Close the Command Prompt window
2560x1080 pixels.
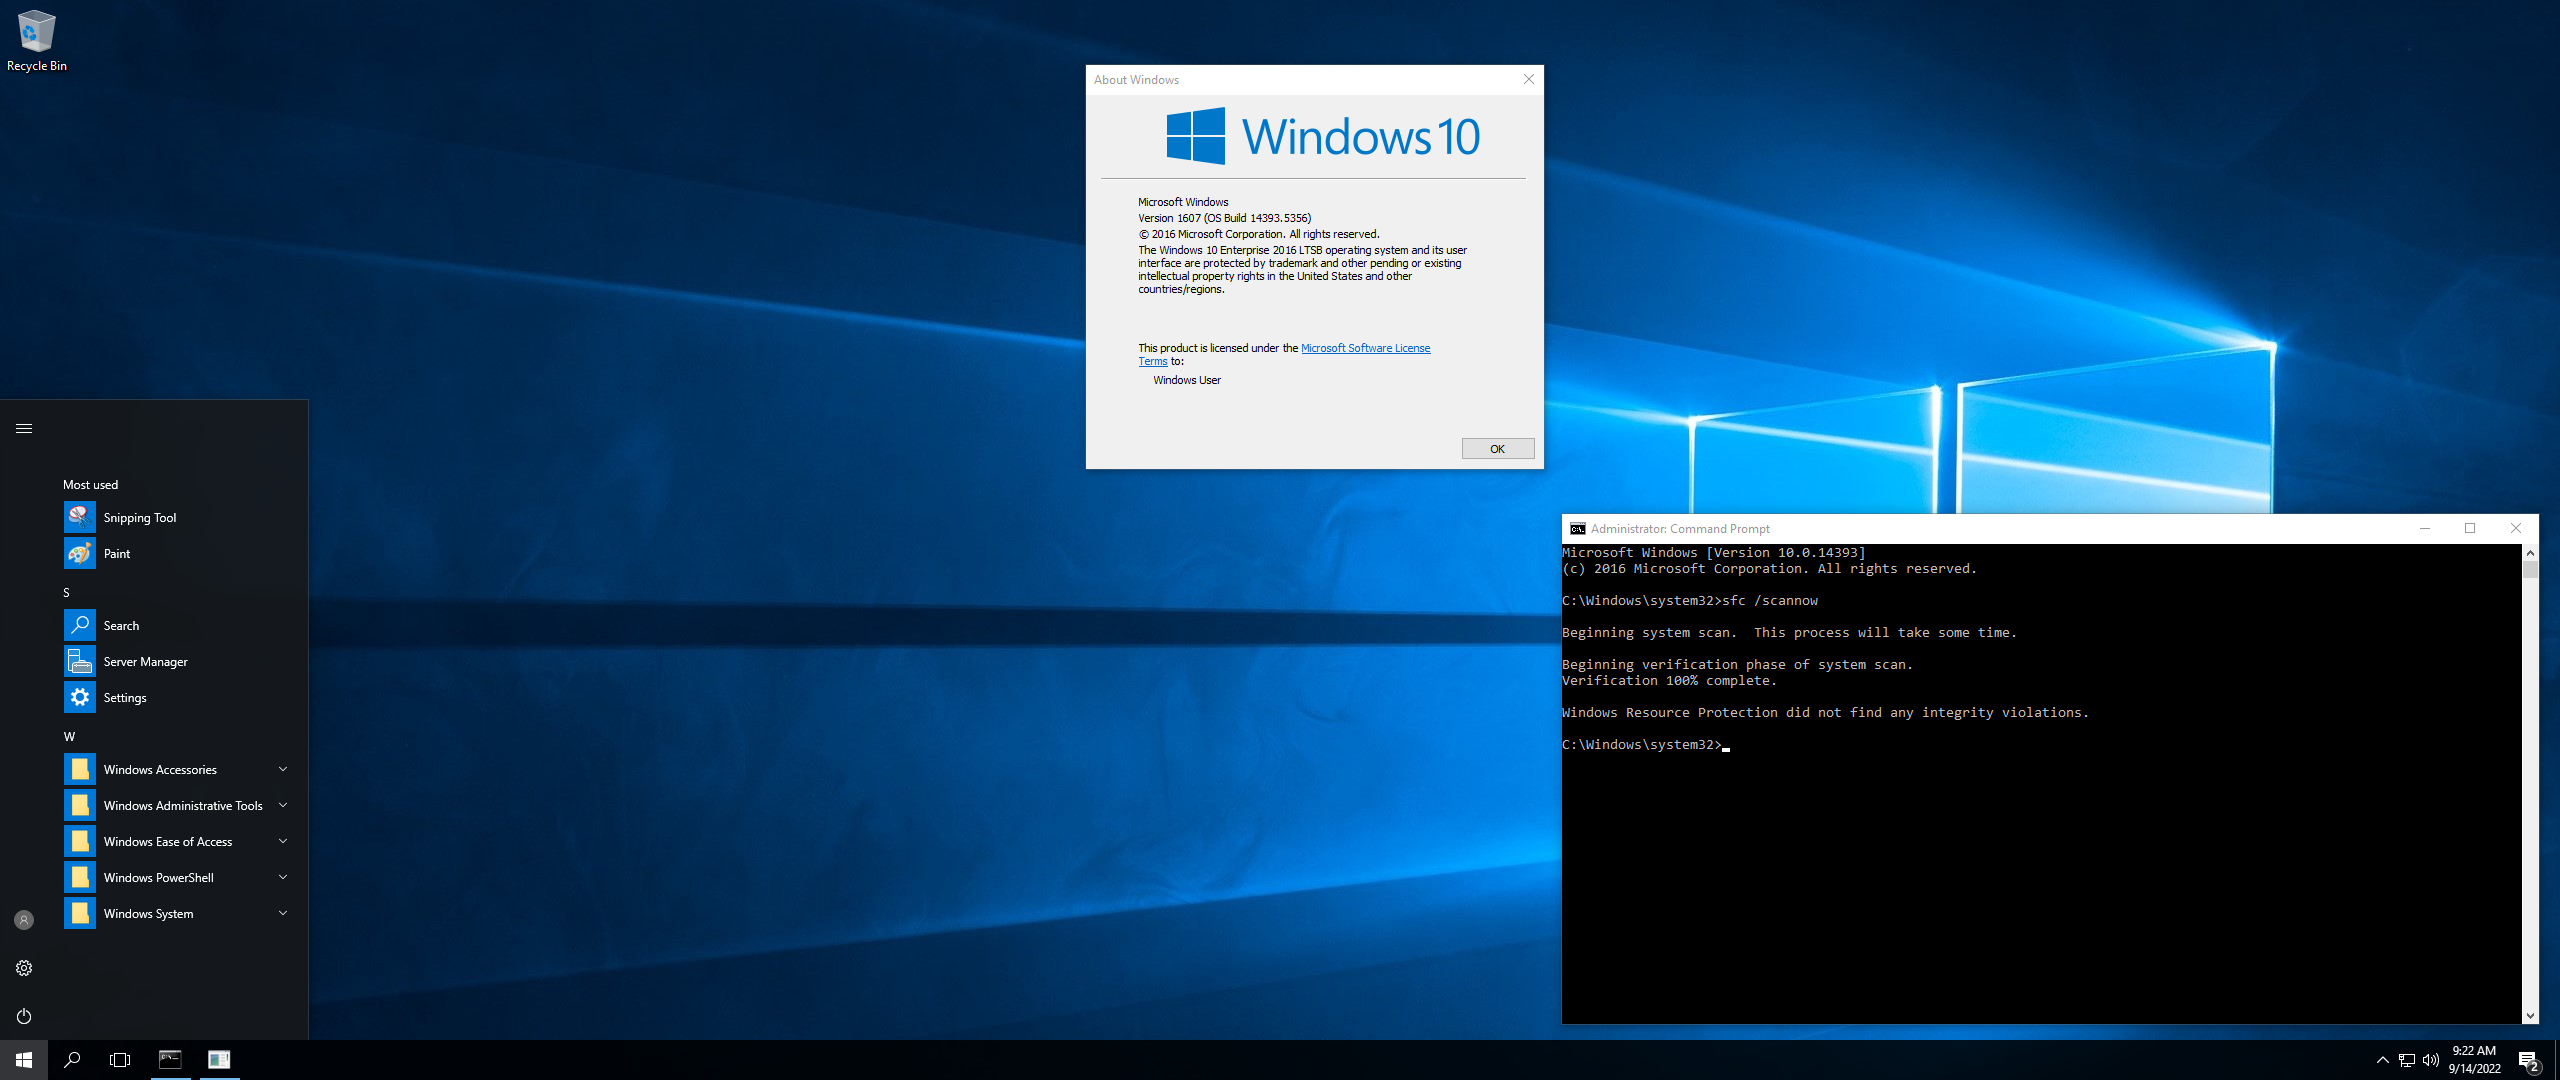click(2516, 529)
